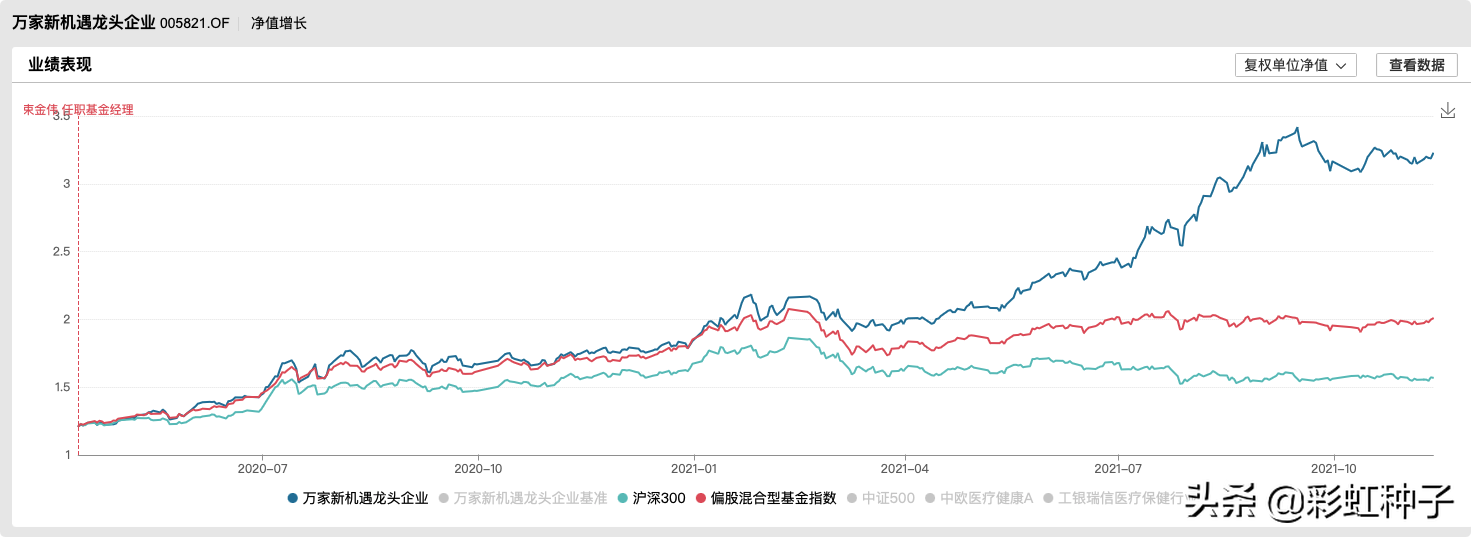Click the fund title 万家新机遇龙头企业 at top
This screenshot has height=537, width=1471.
[84, 22]
